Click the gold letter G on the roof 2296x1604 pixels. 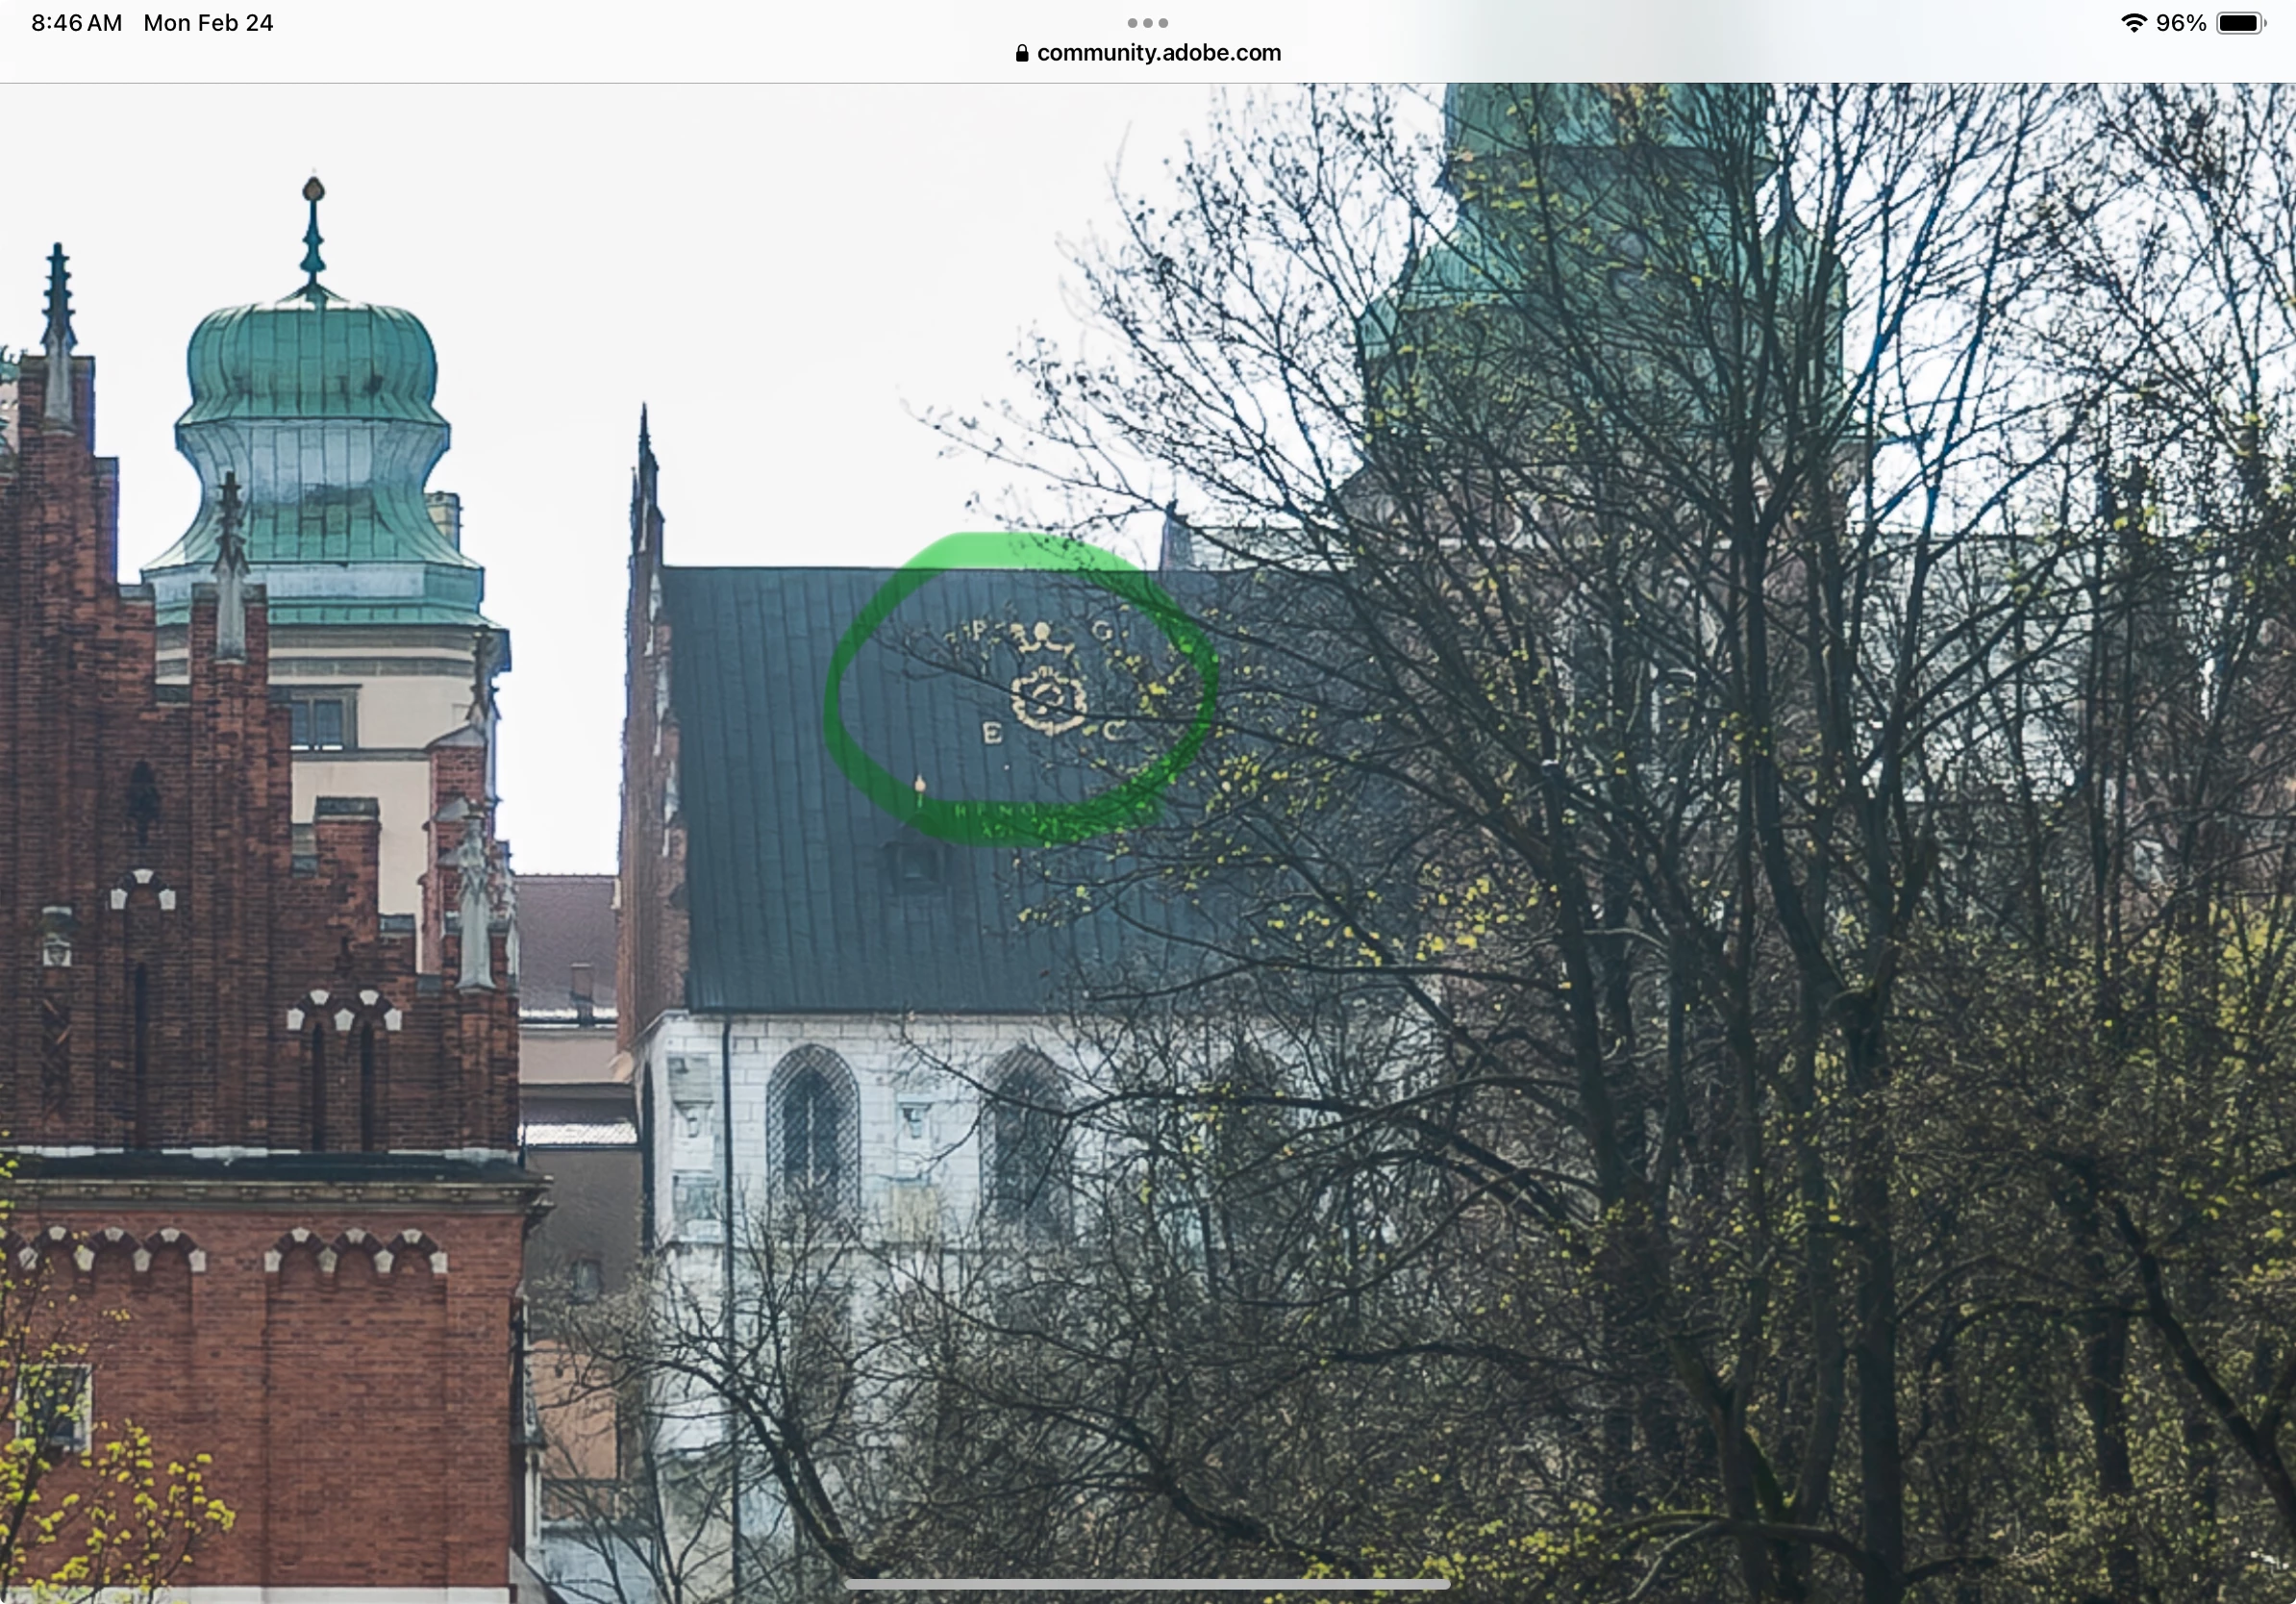(1103, 630)
